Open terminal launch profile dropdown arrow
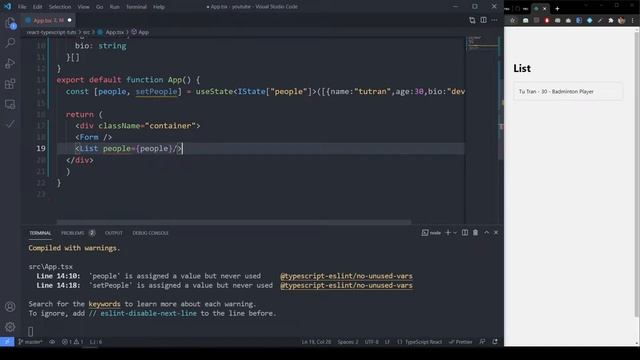 click(455, 233)
